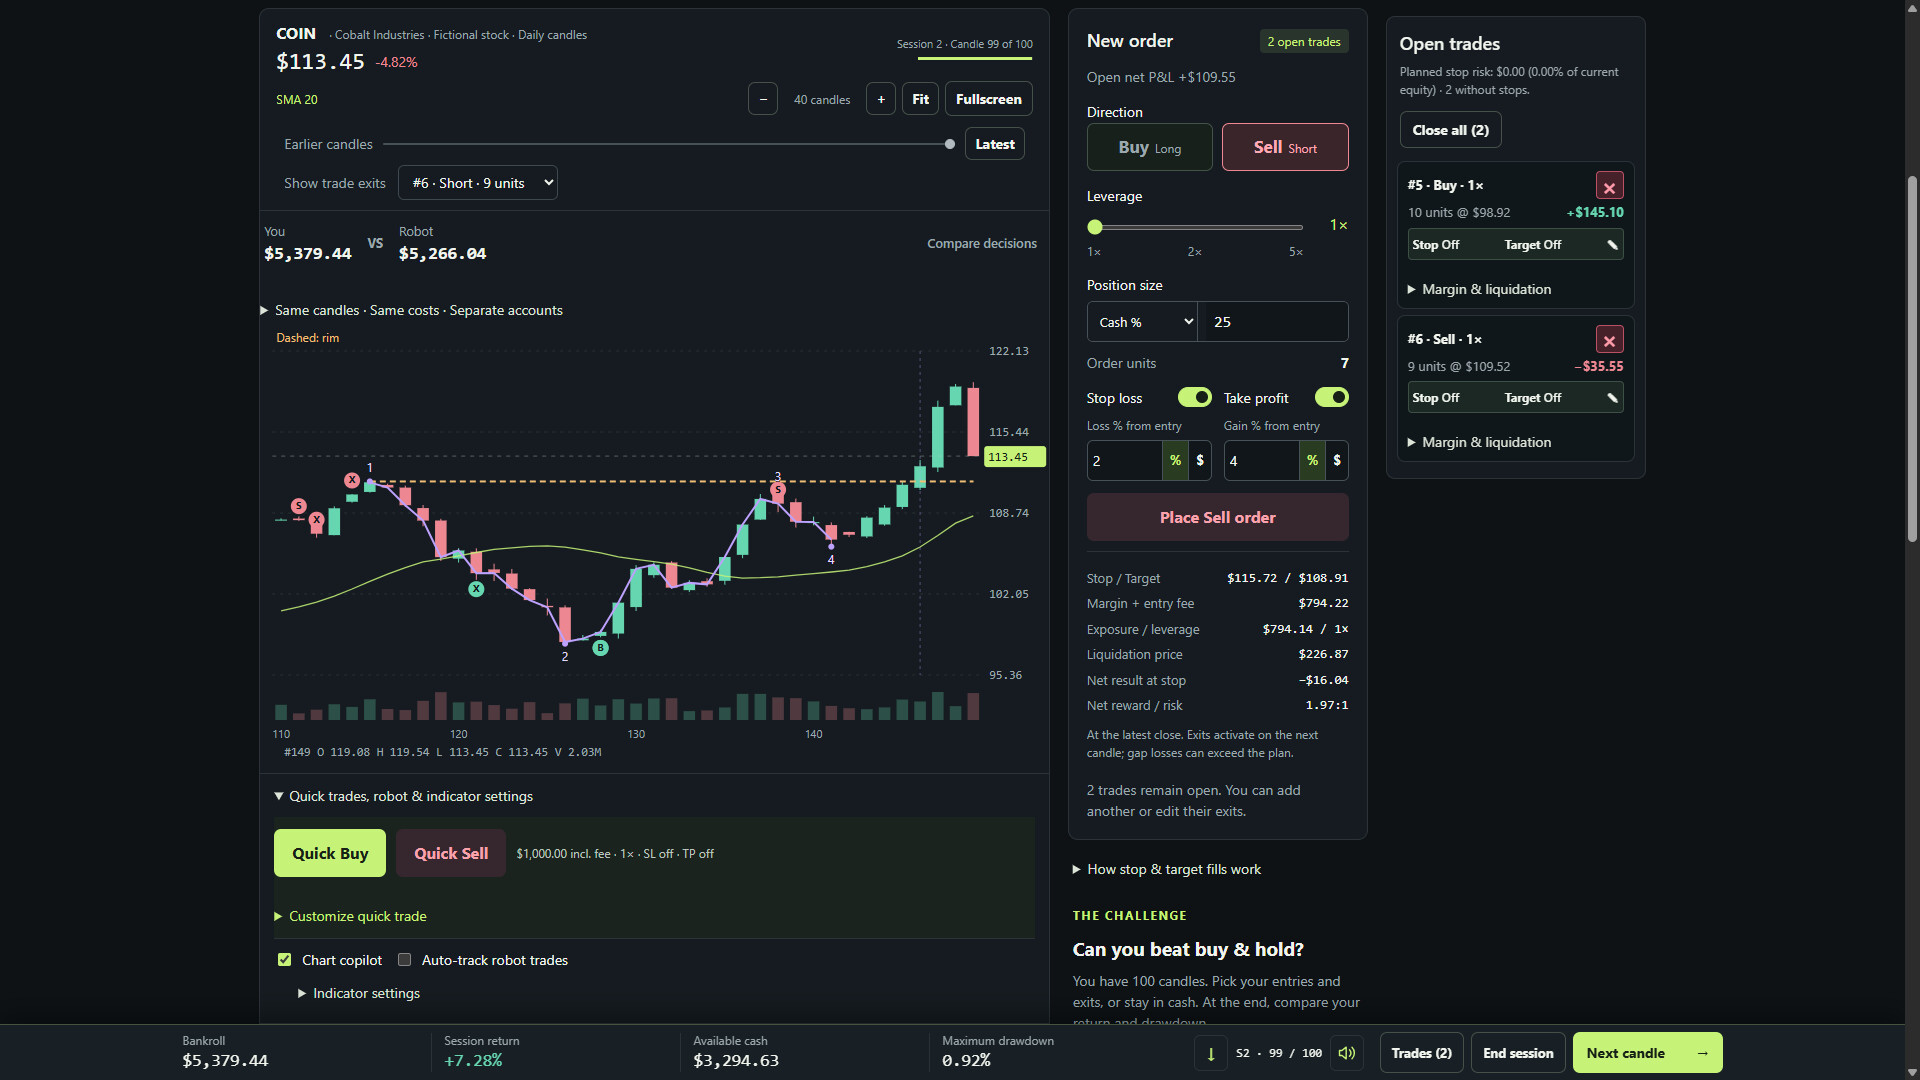Click the B marker on the chart
This screenshot has width=1920, height=1080.
(x=600, y=648)
